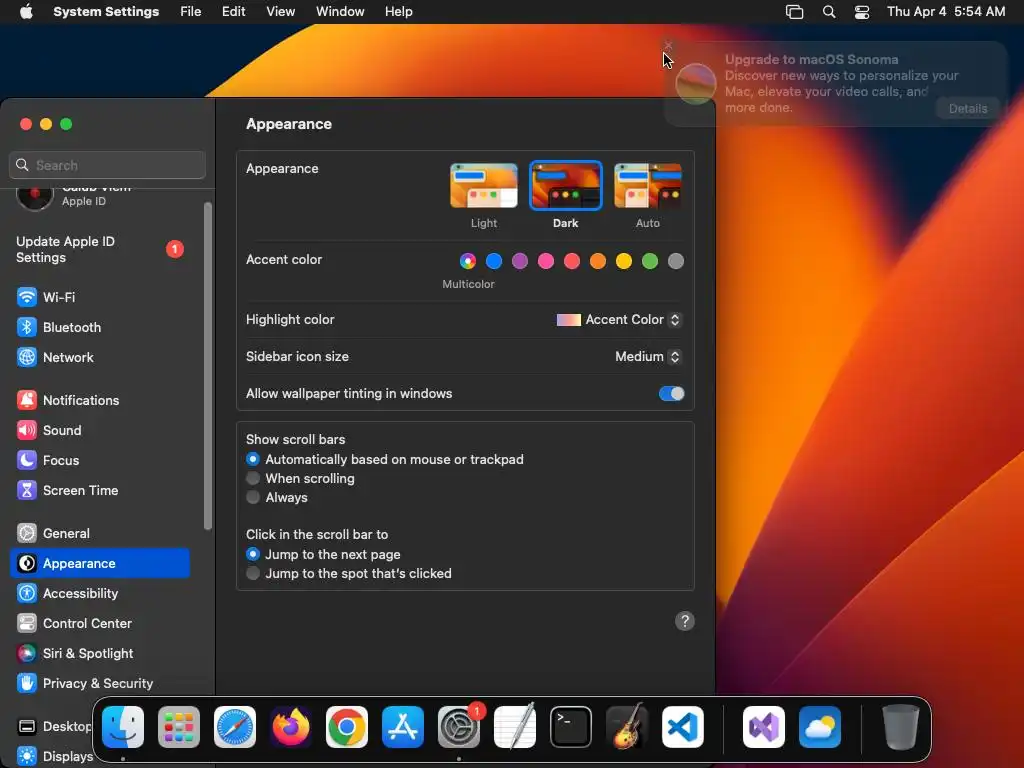The image size is (1024, 768).
Task: Click Details on Sonoma upgrade notification
Action: [968, 108]
